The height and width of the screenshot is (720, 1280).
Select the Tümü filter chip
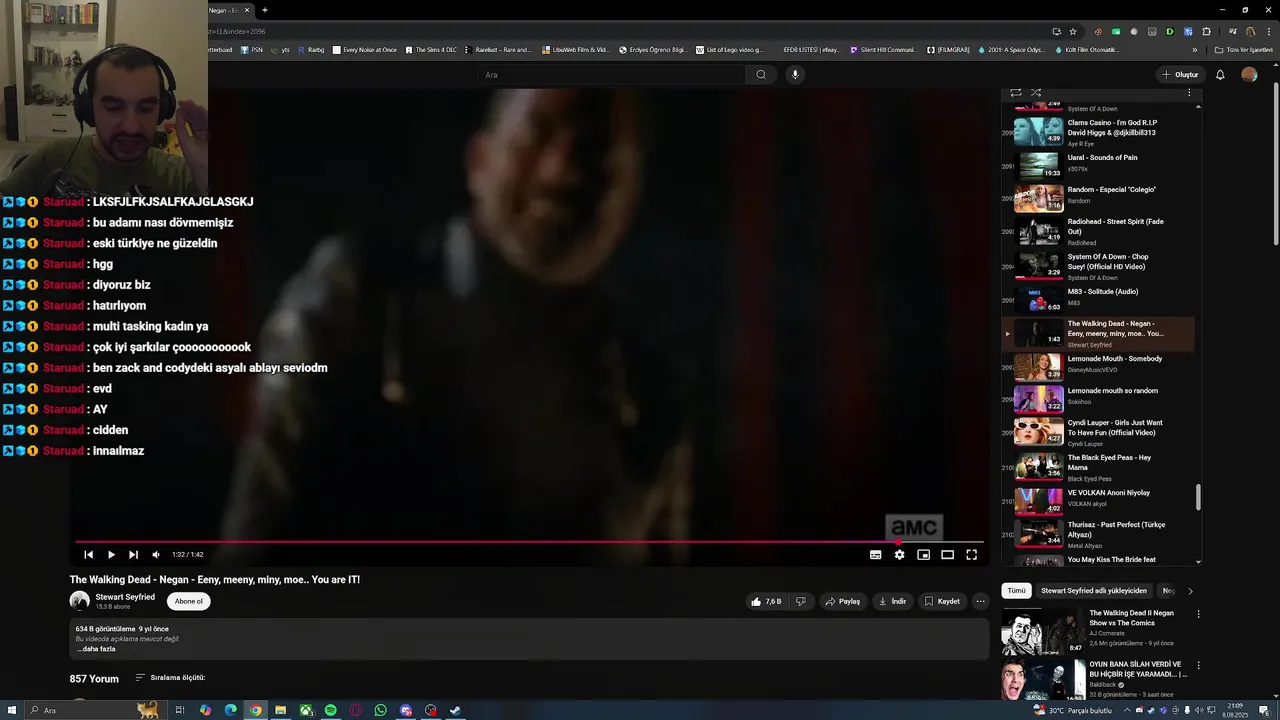point(1016,591)
